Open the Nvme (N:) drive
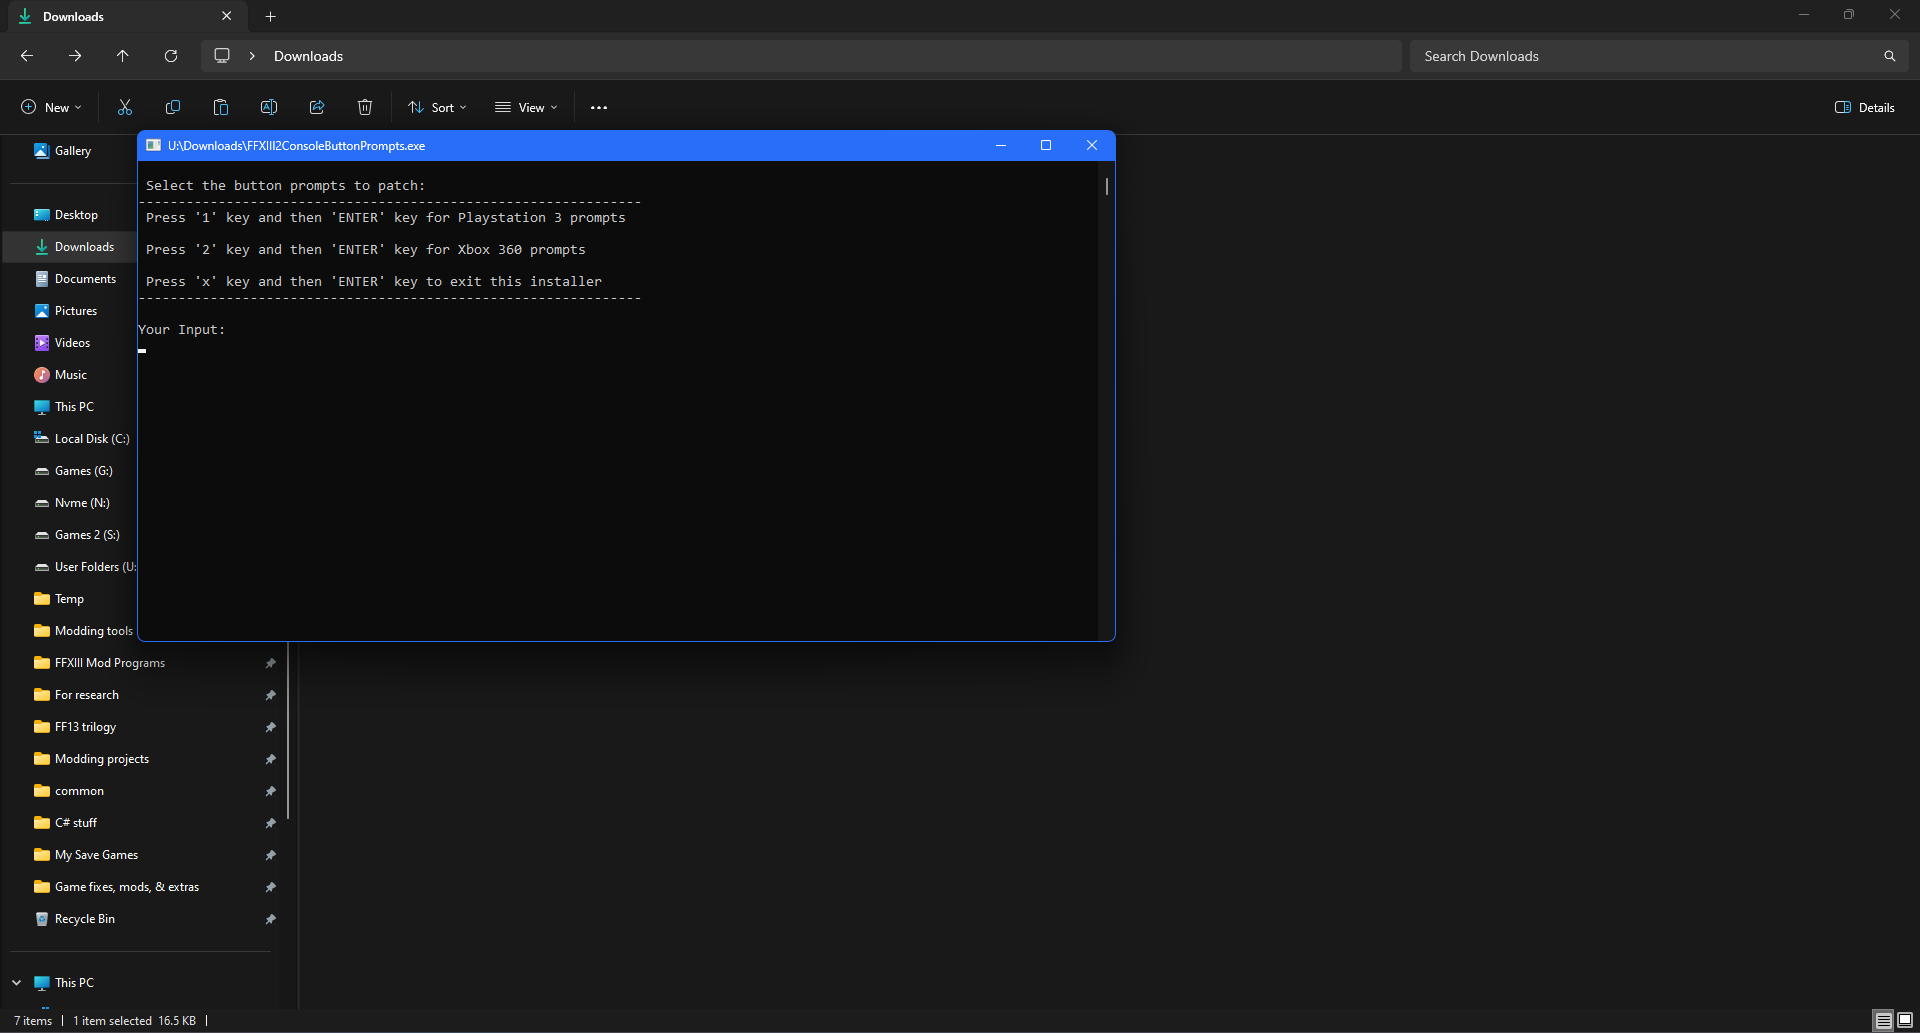Viewport: 1920px width, 1033px height. pos(72,503)
